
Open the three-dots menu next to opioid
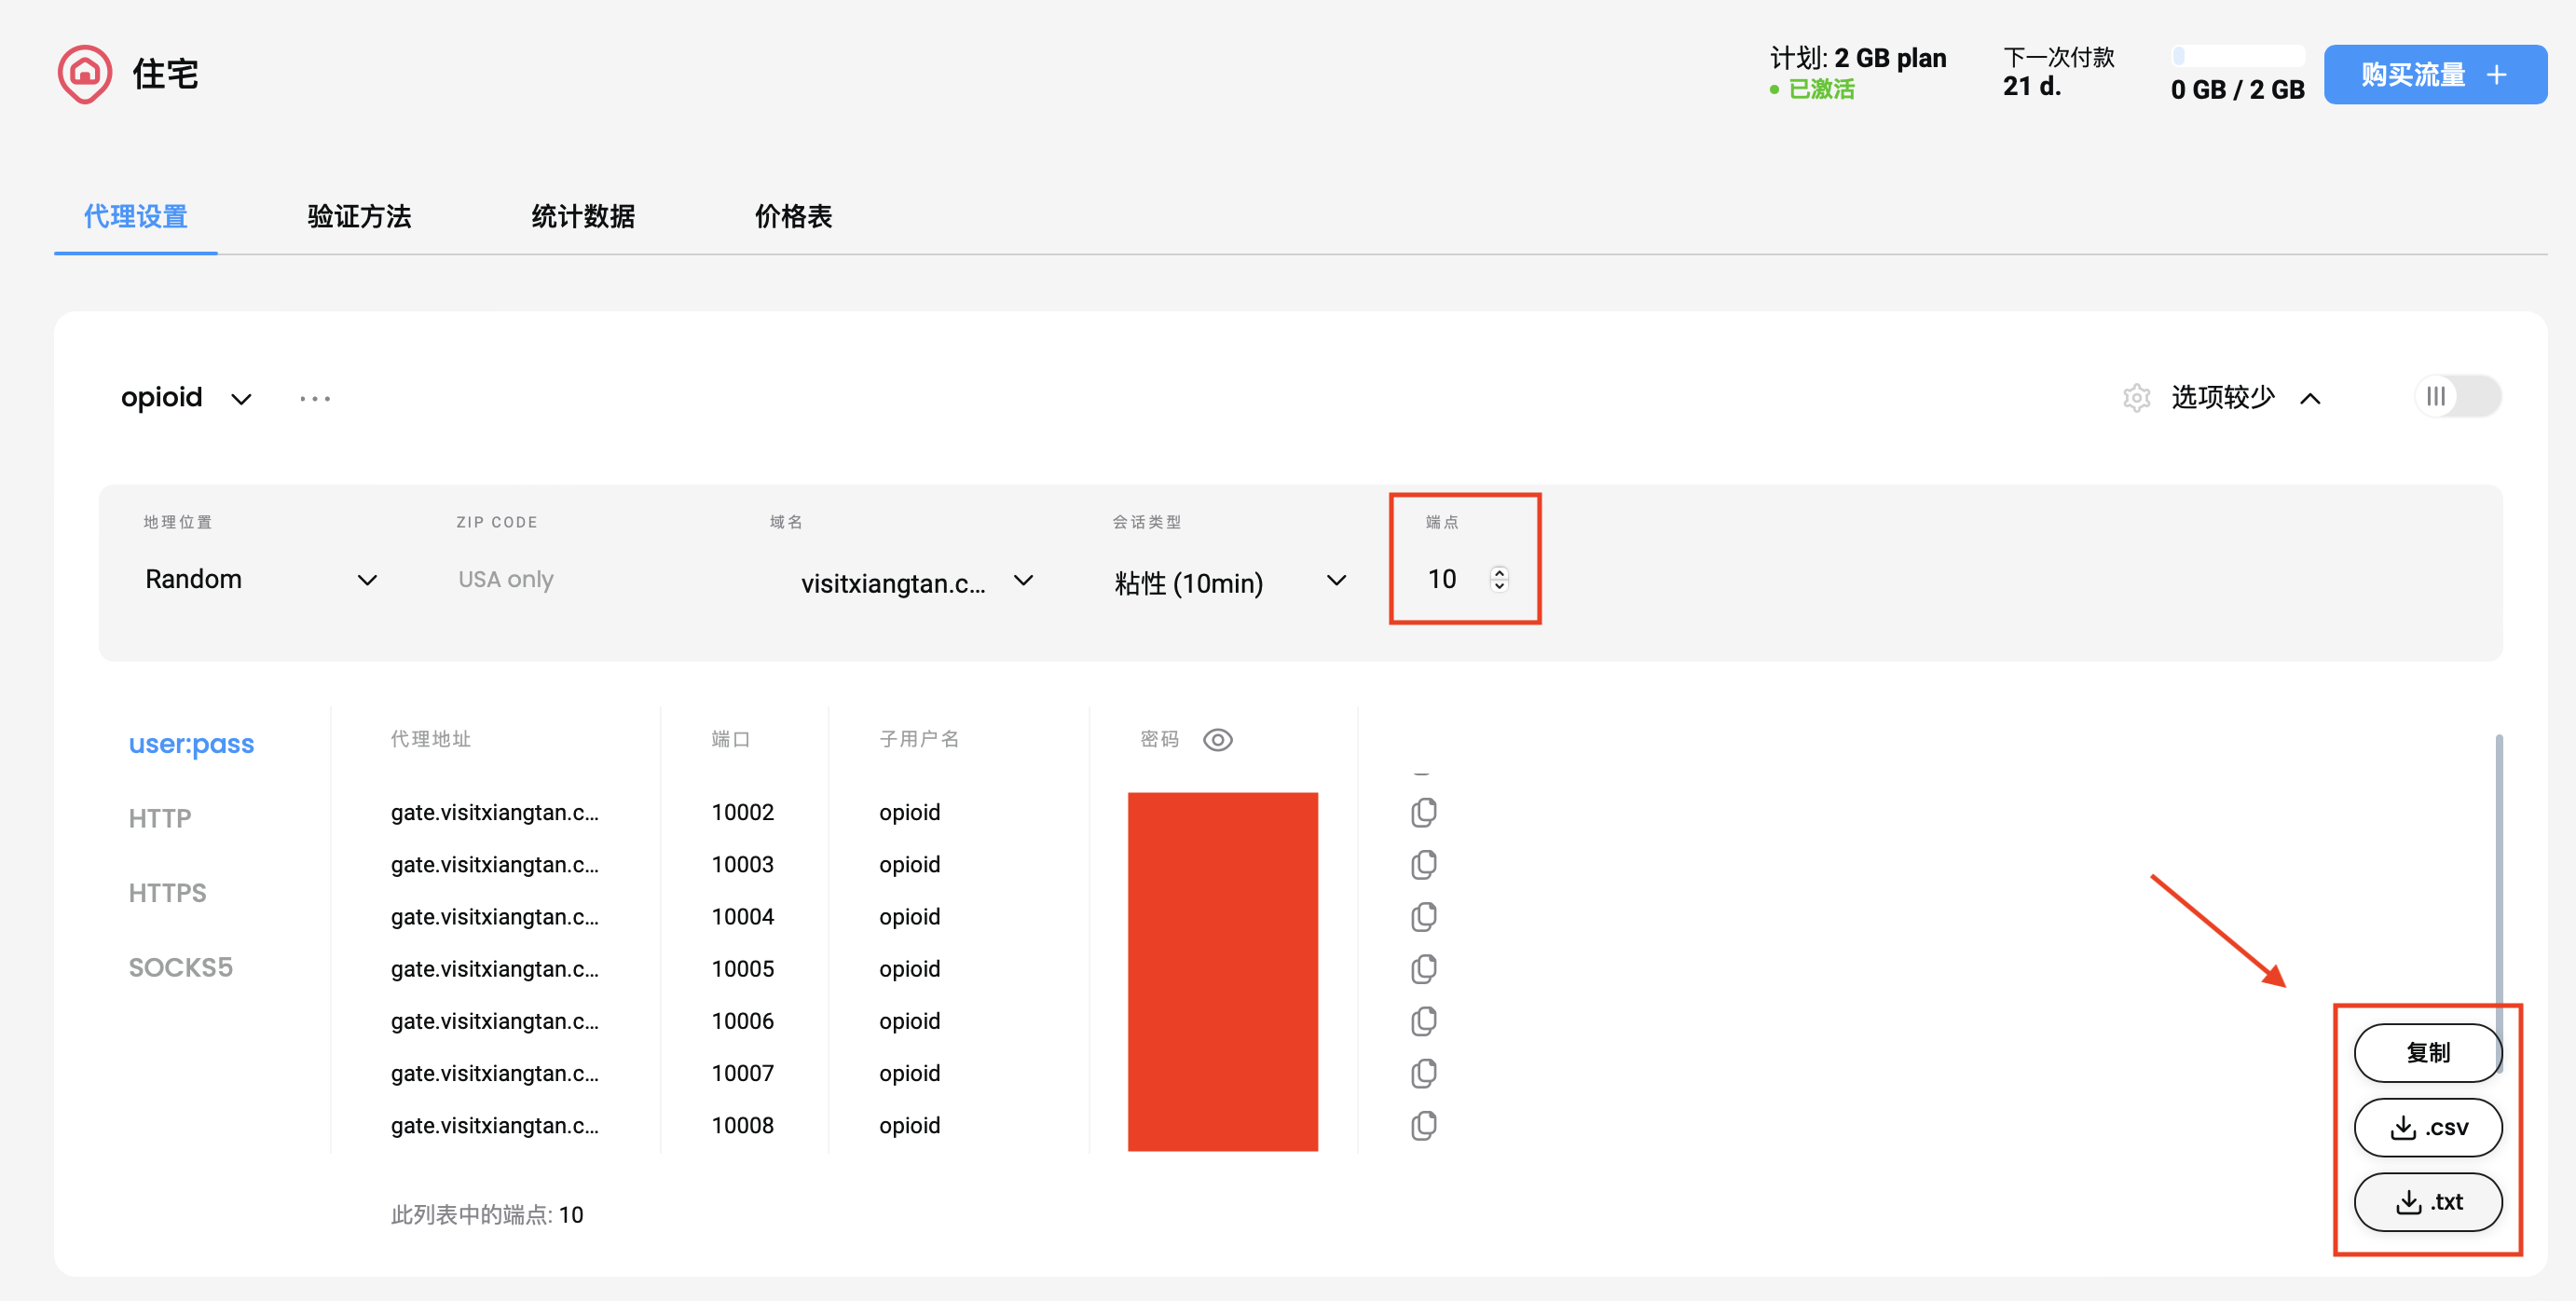[315, 398]
